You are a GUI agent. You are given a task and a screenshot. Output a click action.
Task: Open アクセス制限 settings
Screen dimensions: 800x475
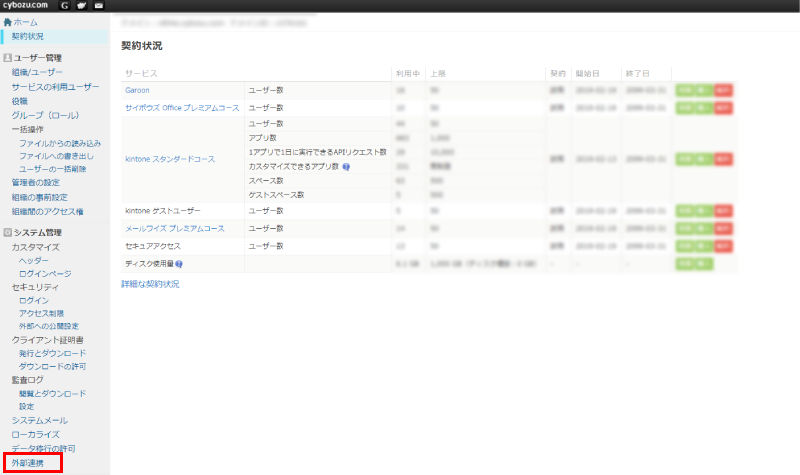pyautogui.click(x=41, y=313)
